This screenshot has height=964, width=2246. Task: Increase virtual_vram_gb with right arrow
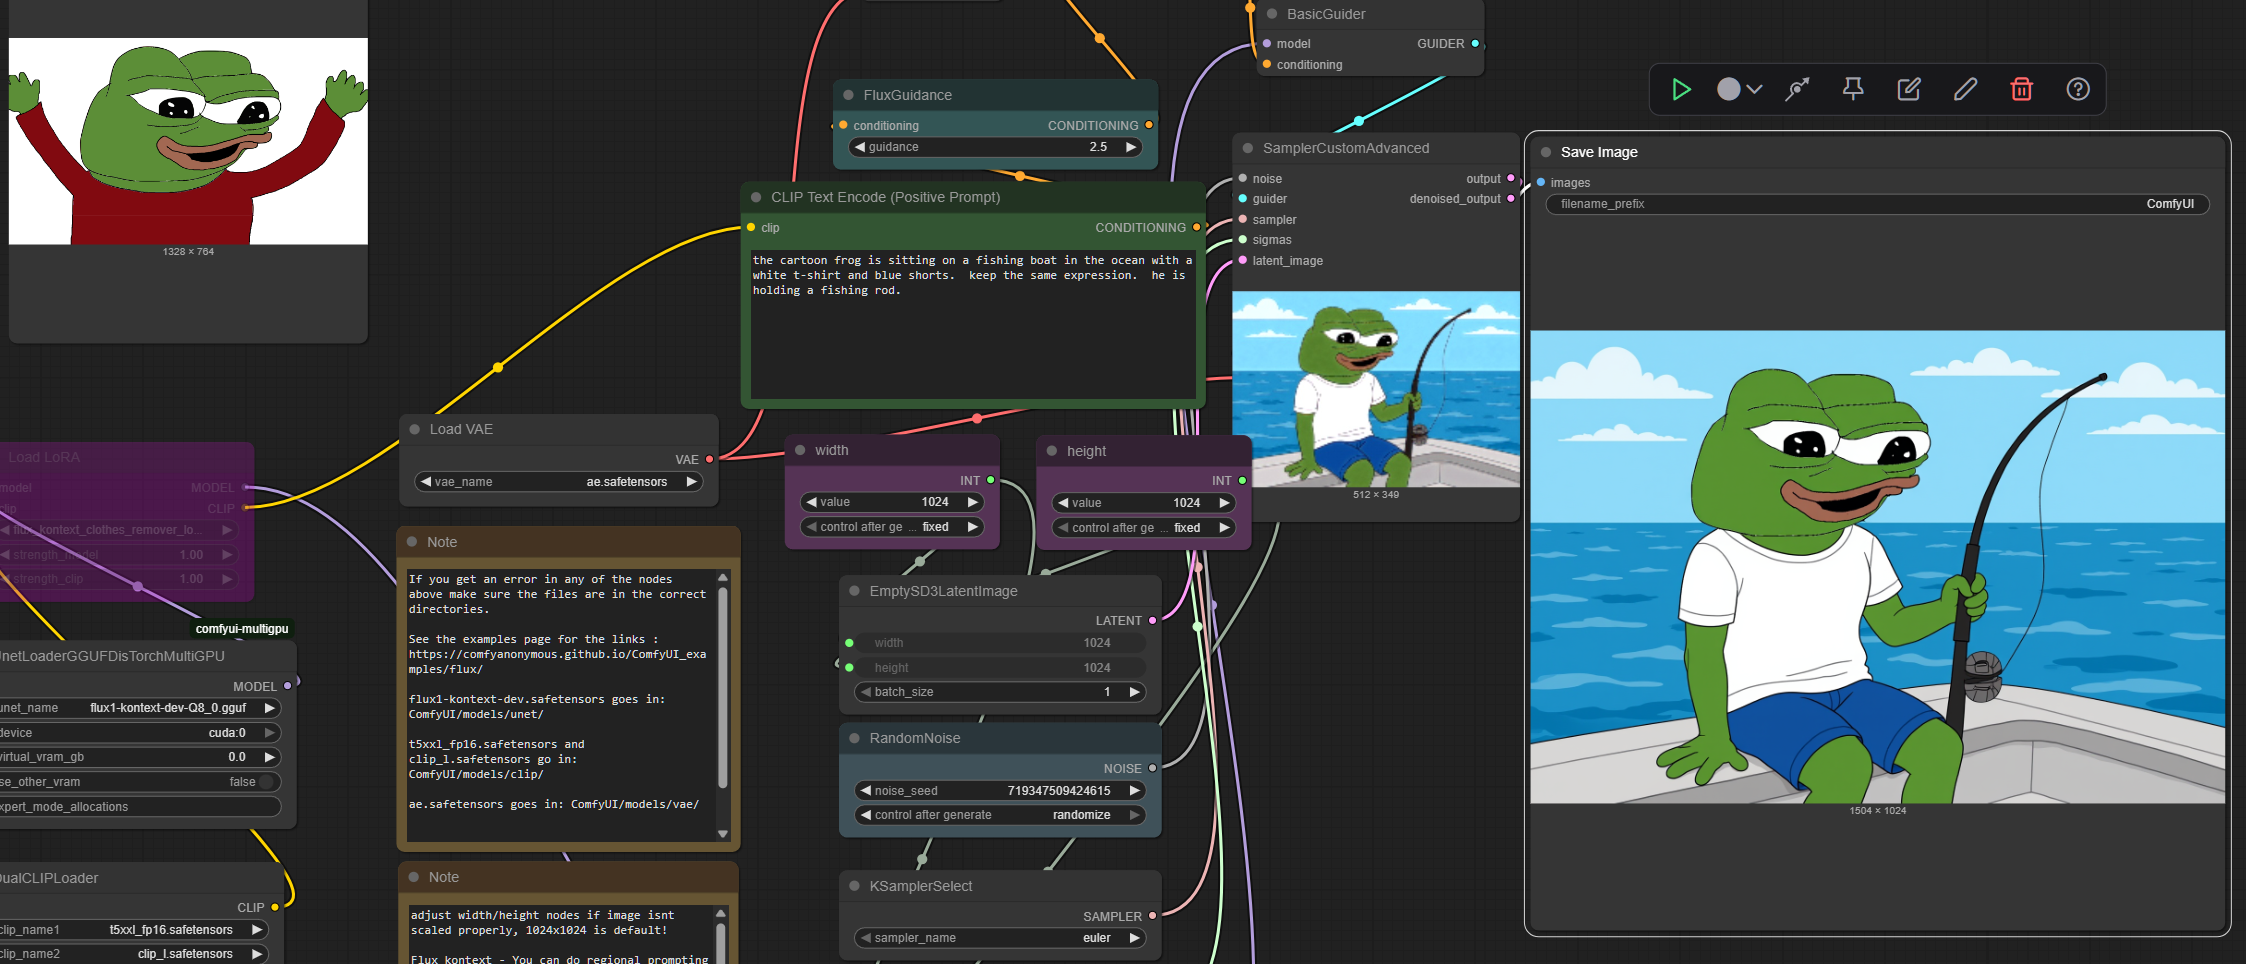pos(269,757)
